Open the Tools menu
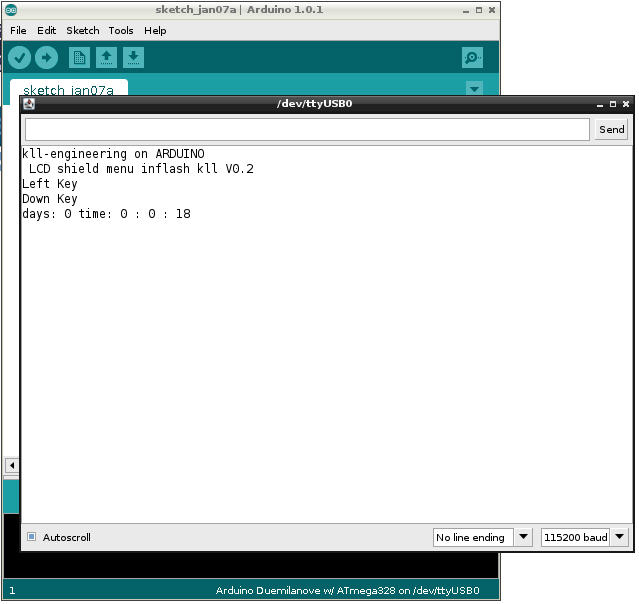 point(121,31)
